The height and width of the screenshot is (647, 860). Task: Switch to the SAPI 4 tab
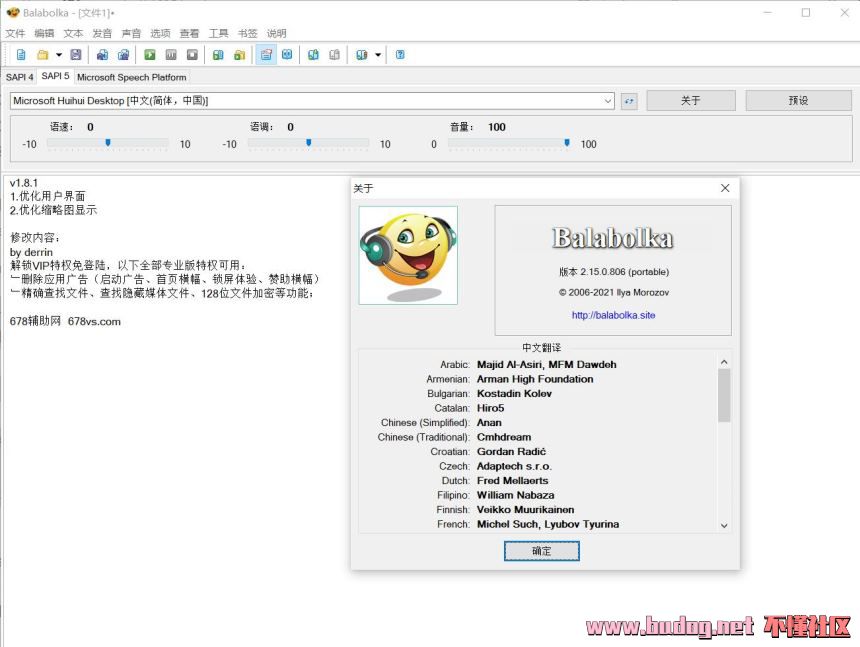(x=19, y=77)
